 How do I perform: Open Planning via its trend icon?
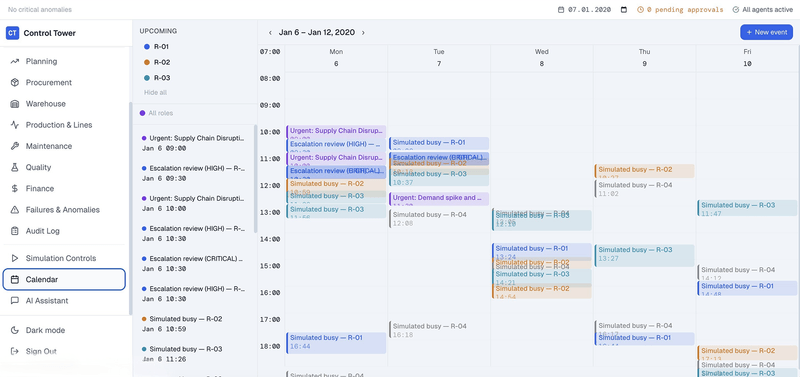point(15,61)
